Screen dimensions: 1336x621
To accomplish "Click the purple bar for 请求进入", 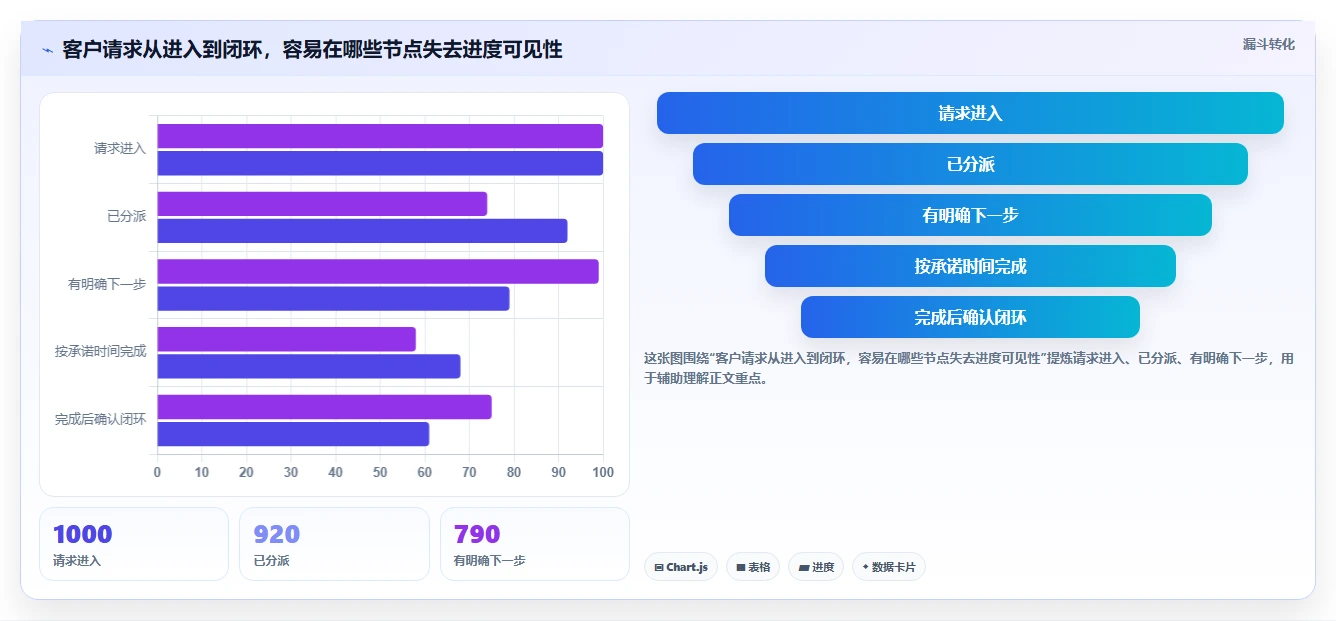I will (x=380, y=136).
